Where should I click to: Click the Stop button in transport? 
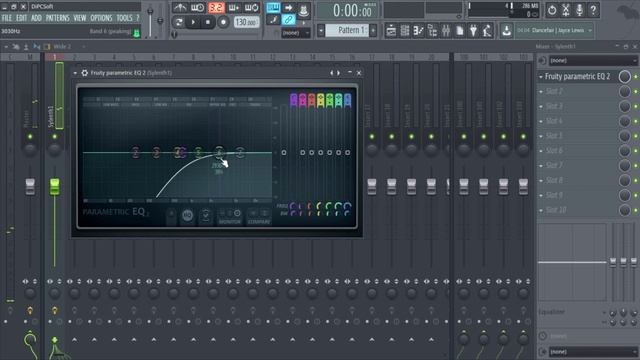(208, 22)
